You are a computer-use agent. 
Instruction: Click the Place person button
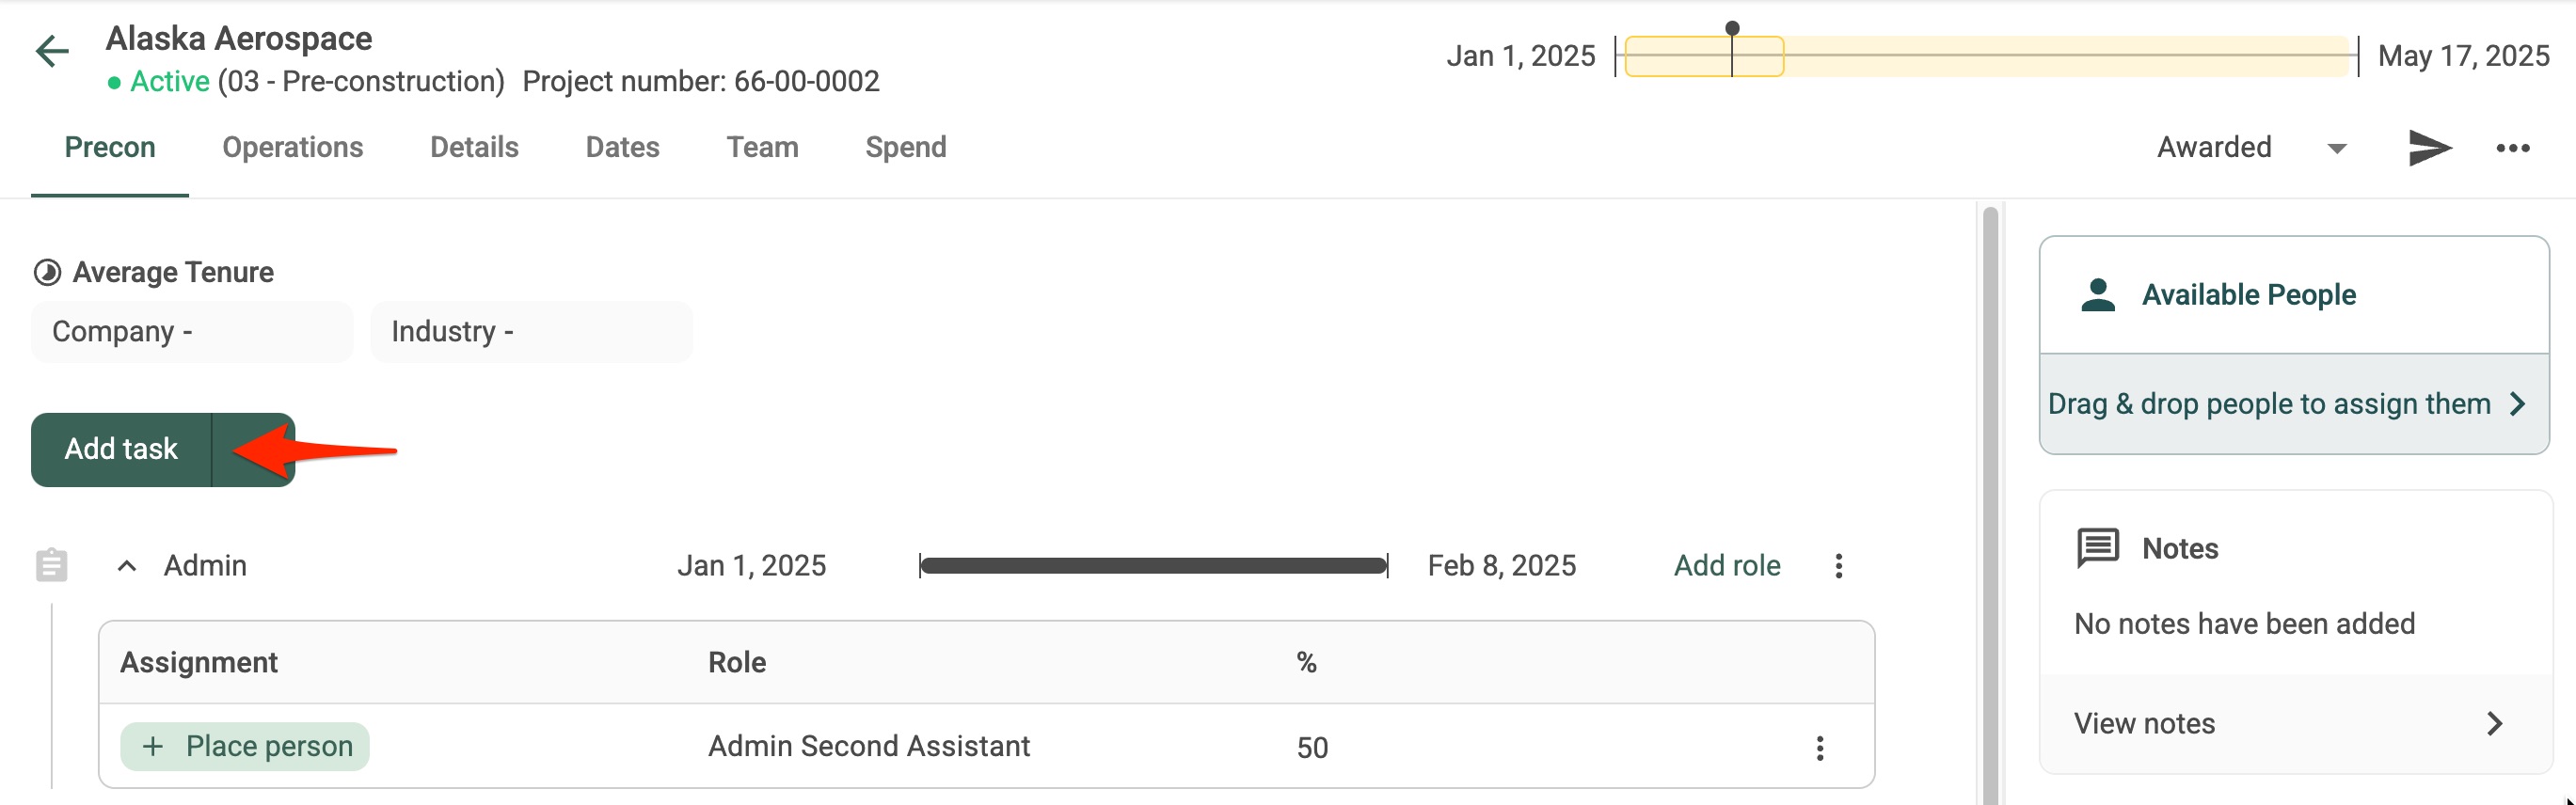point(245,747)
